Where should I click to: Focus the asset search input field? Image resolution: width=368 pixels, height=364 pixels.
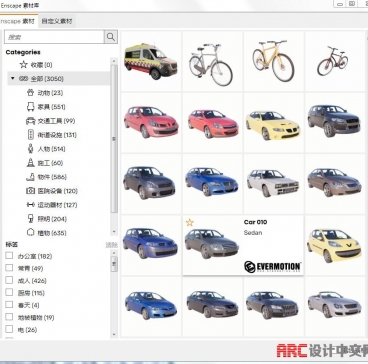[54, 37]
